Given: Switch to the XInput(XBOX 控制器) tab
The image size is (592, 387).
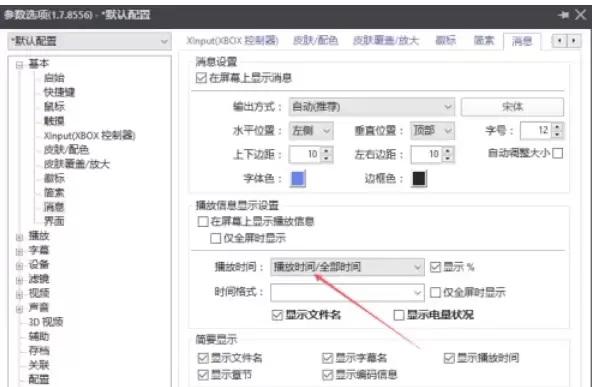Looking at the screenshot, I should tap(233, 40).
